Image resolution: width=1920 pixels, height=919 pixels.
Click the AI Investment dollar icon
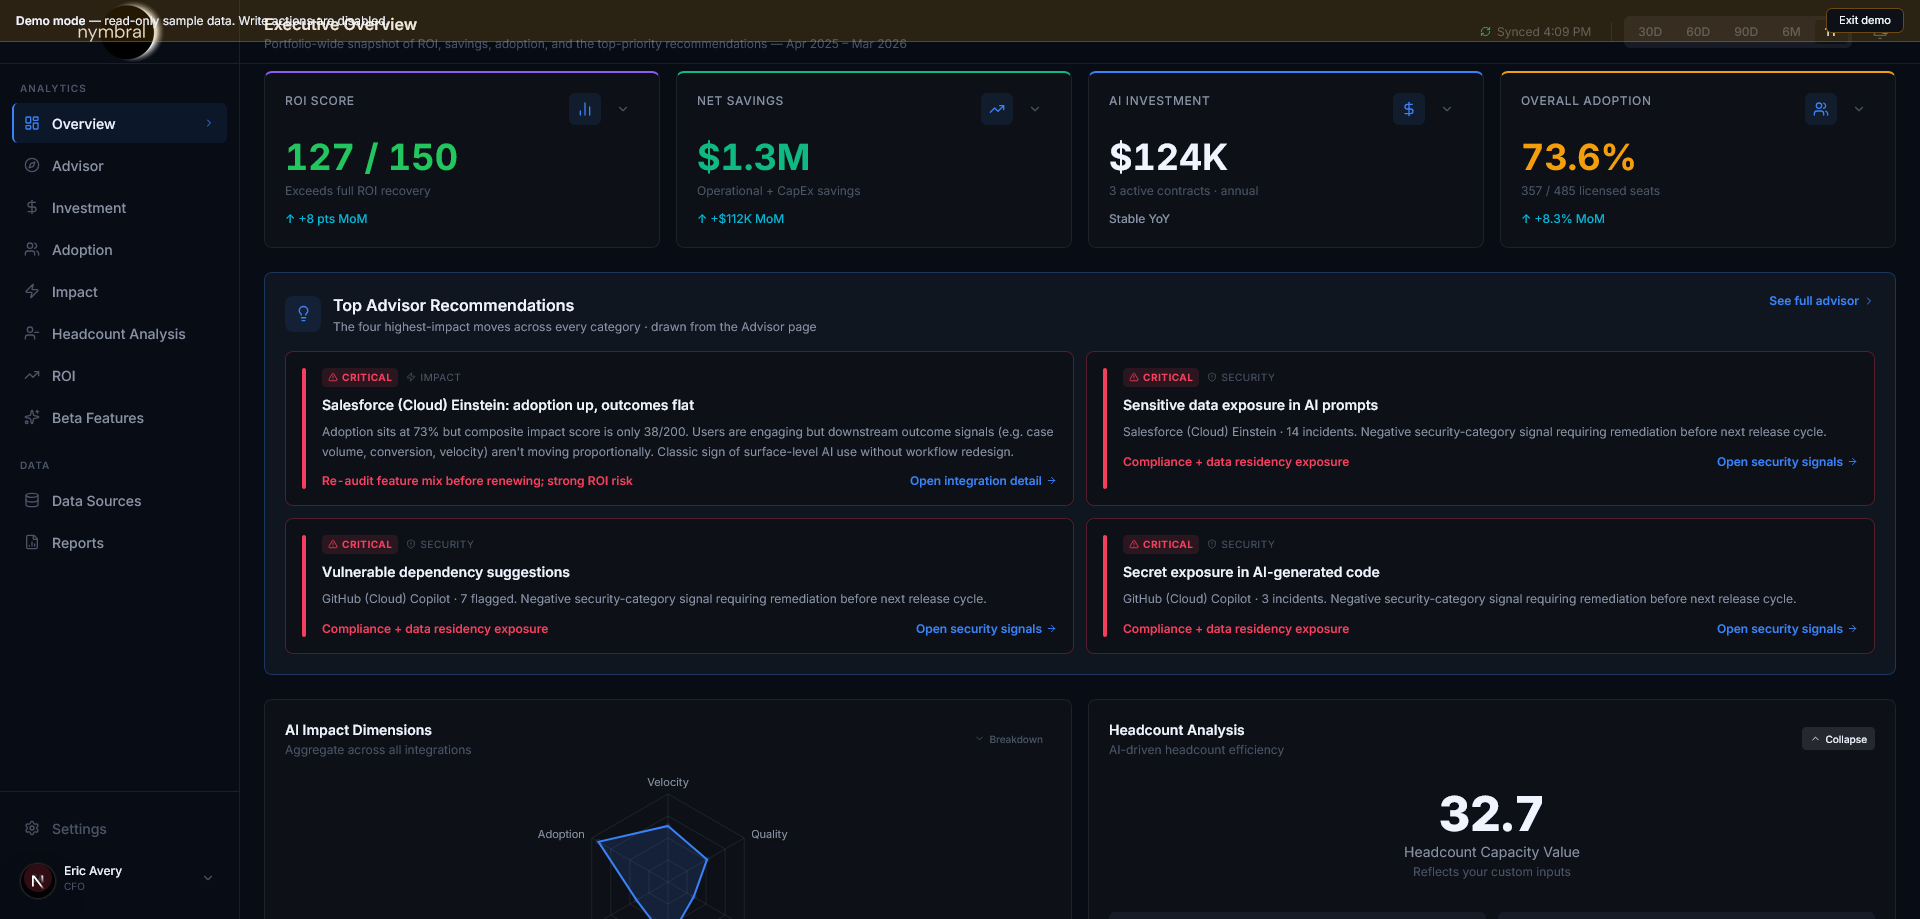1409,109
